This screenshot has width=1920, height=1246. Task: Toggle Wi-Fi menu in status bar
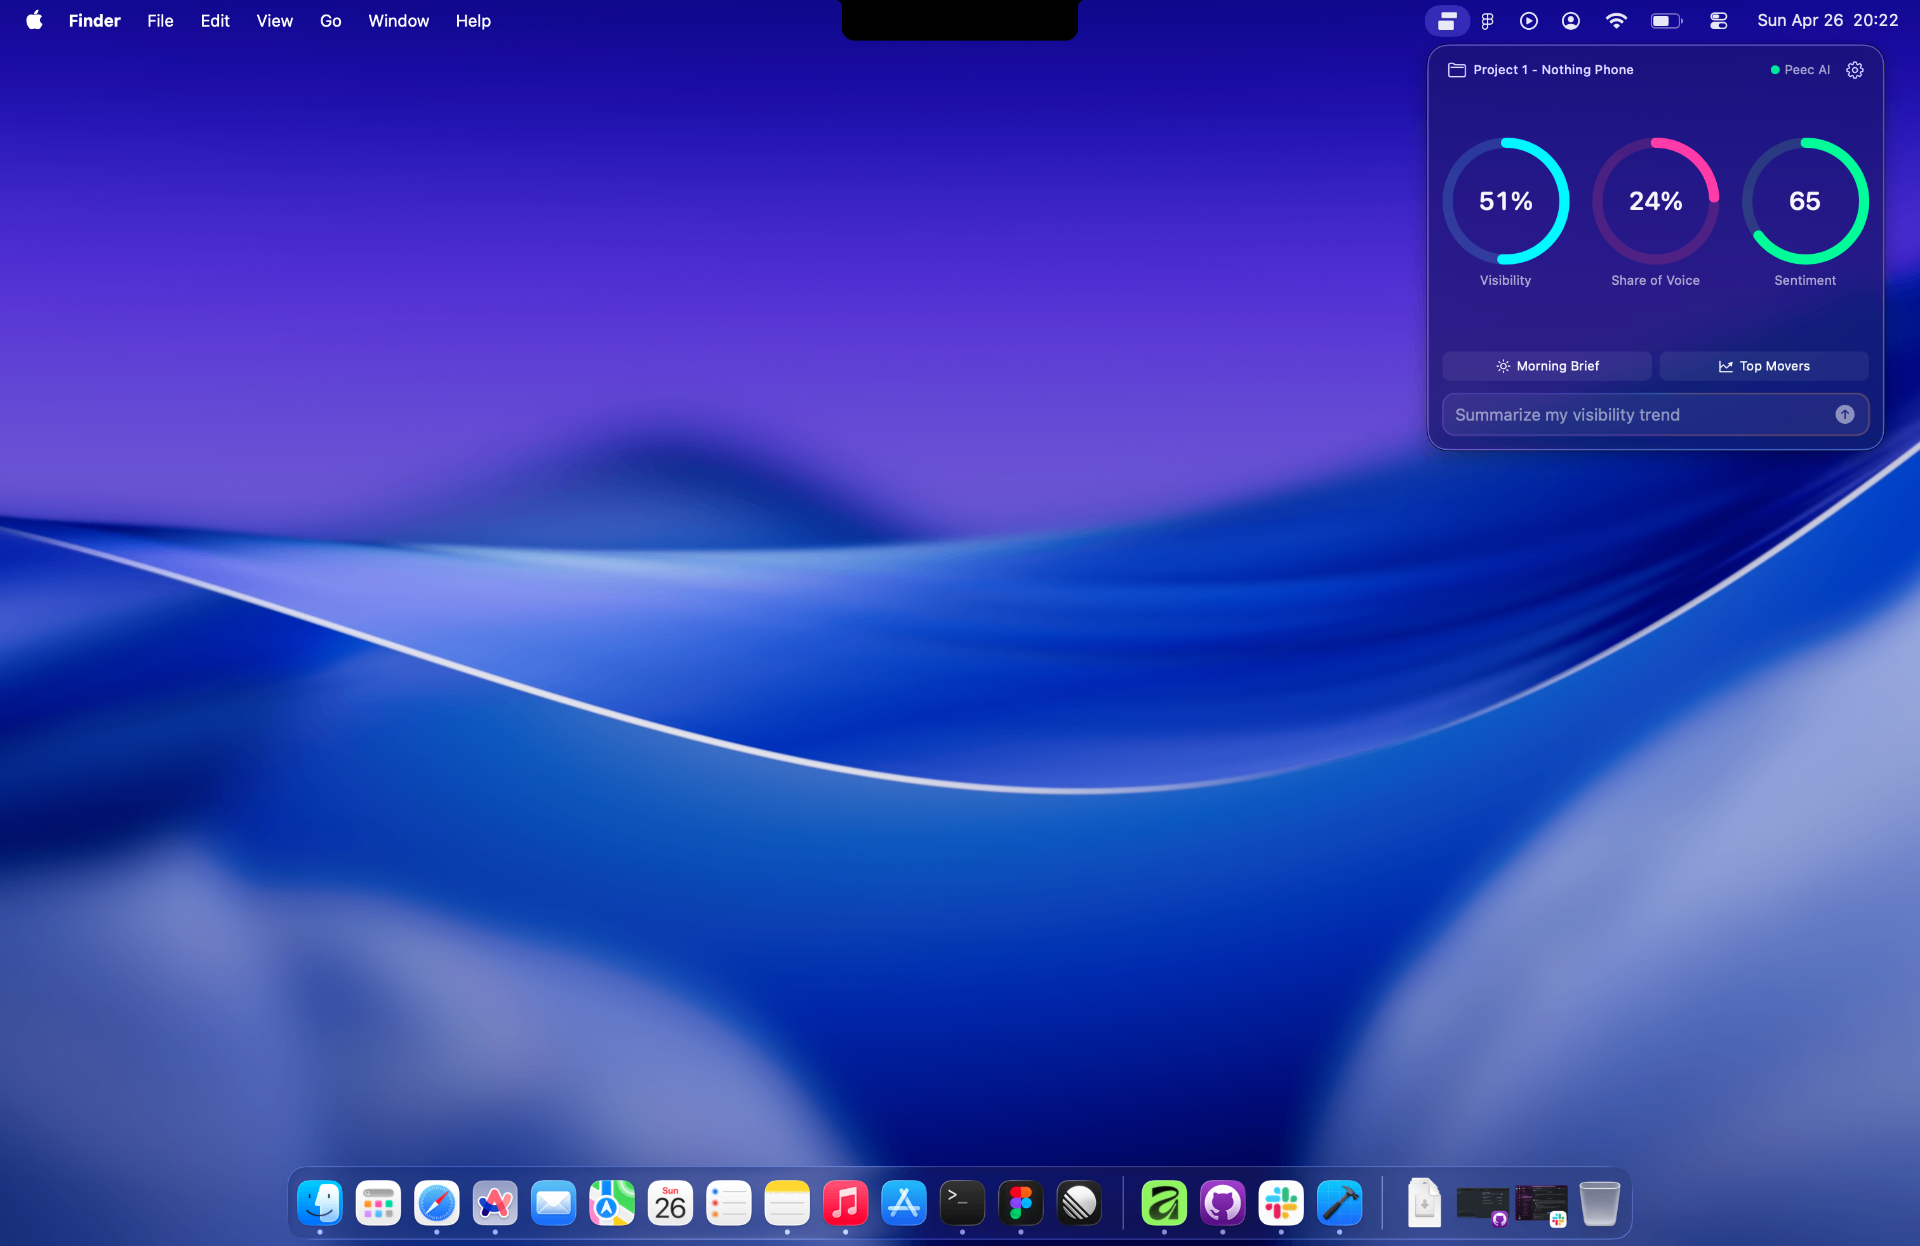click(1616, 21)
